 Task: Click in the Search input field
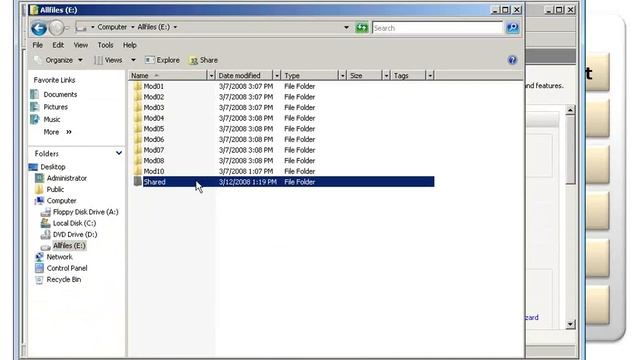coord(437,28)
